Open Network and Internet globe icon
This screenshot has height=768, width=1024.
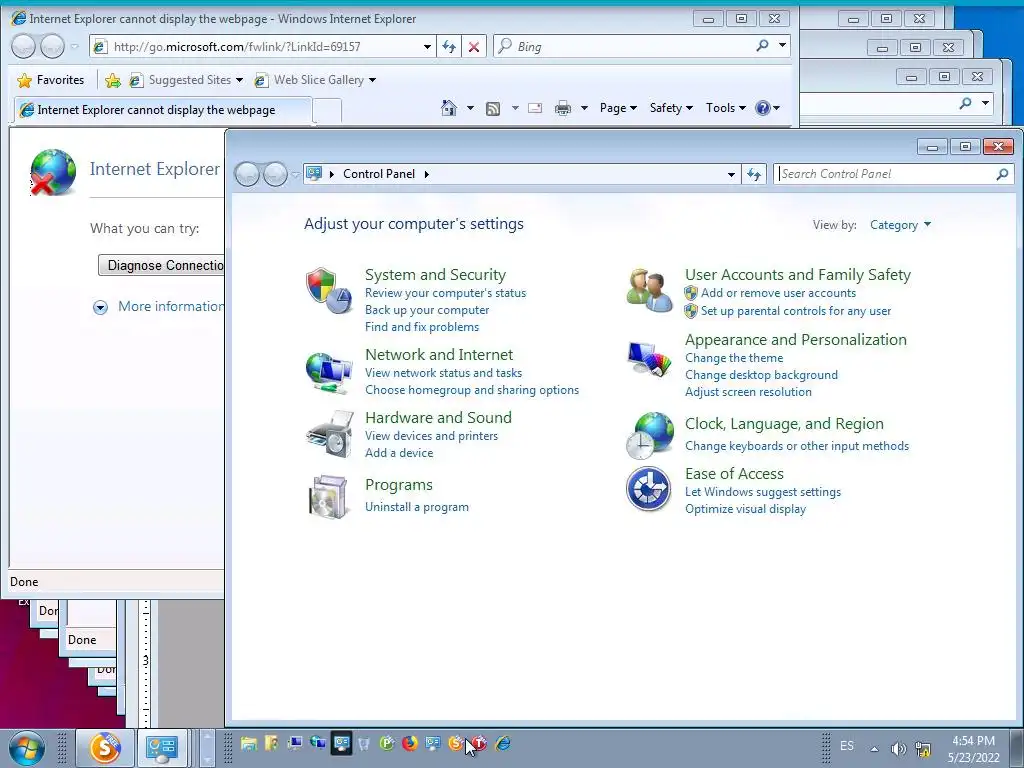(x=329, y=373)
